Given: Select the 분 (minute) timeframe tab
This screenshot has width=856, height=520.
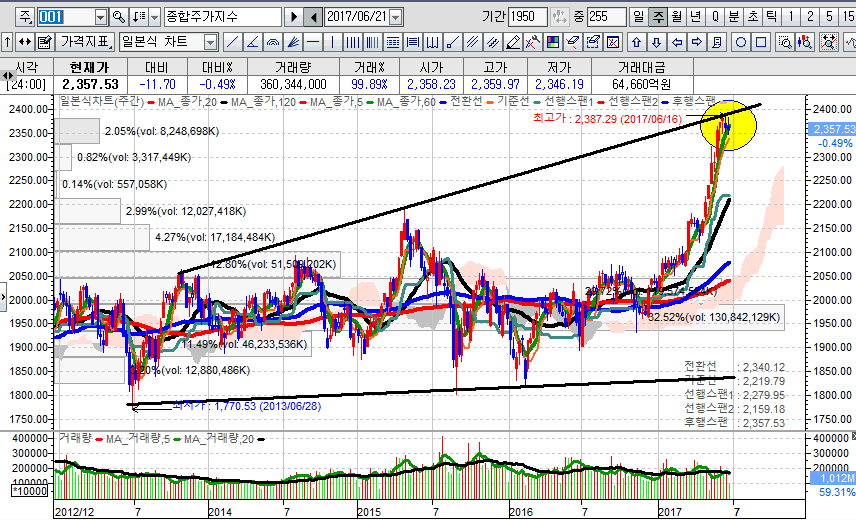Looking at the screenshot, I should coord(734,17).
